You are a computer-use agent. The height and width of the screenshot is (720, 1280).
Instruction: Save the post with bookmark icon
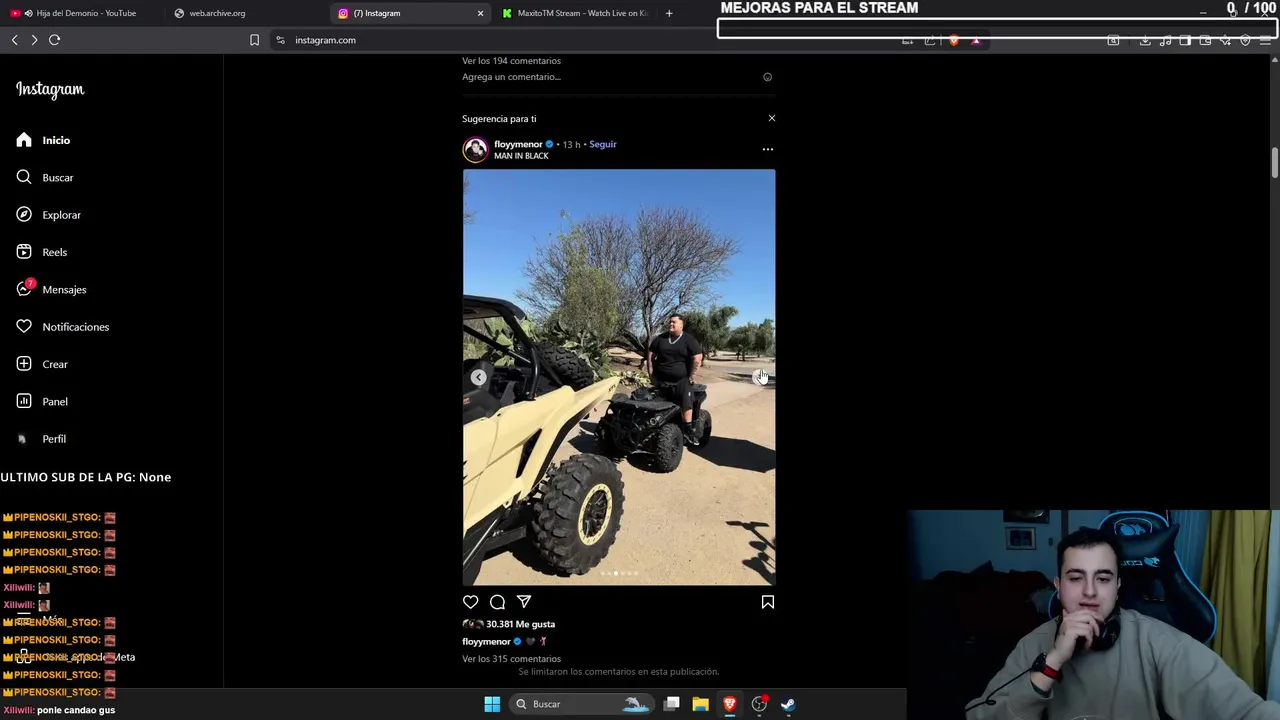coord(768,602)
